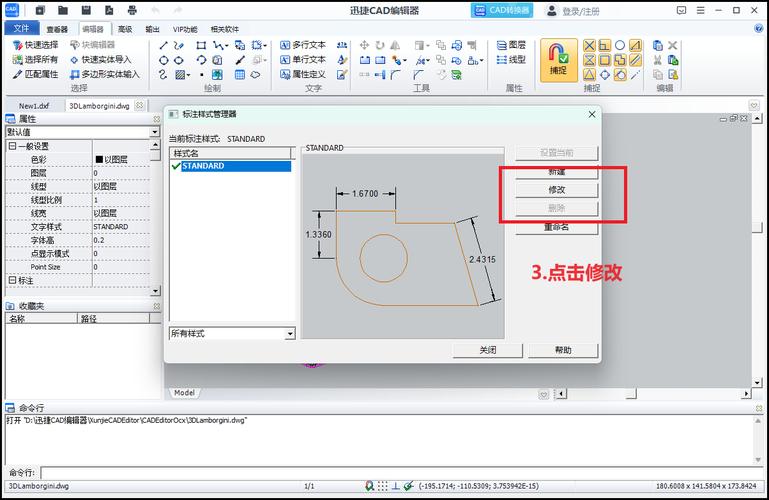
Task: Click Single Line Text (单行文本) tool
Action: 303,60
